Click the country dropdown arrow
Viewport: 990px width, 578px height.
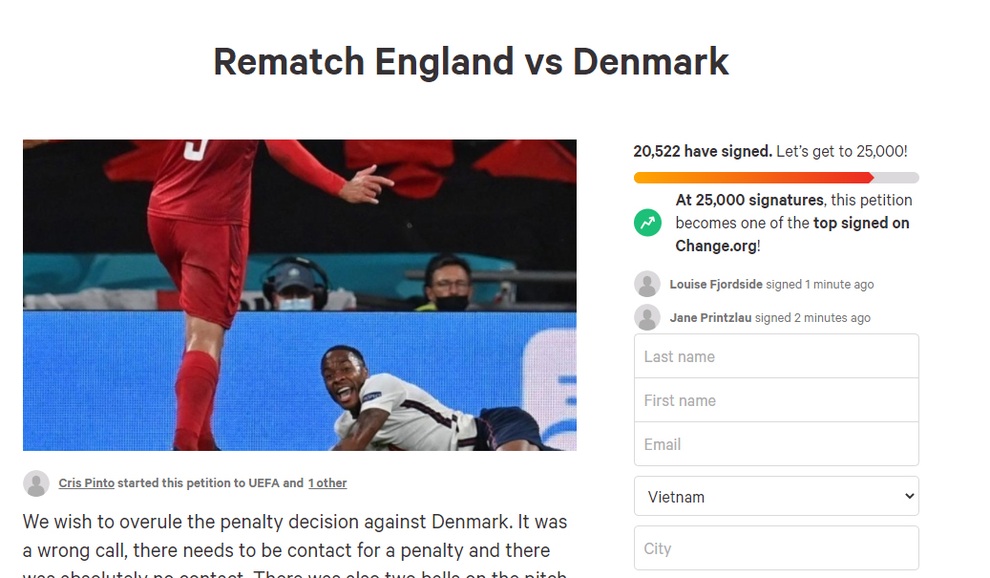point(909,497)
